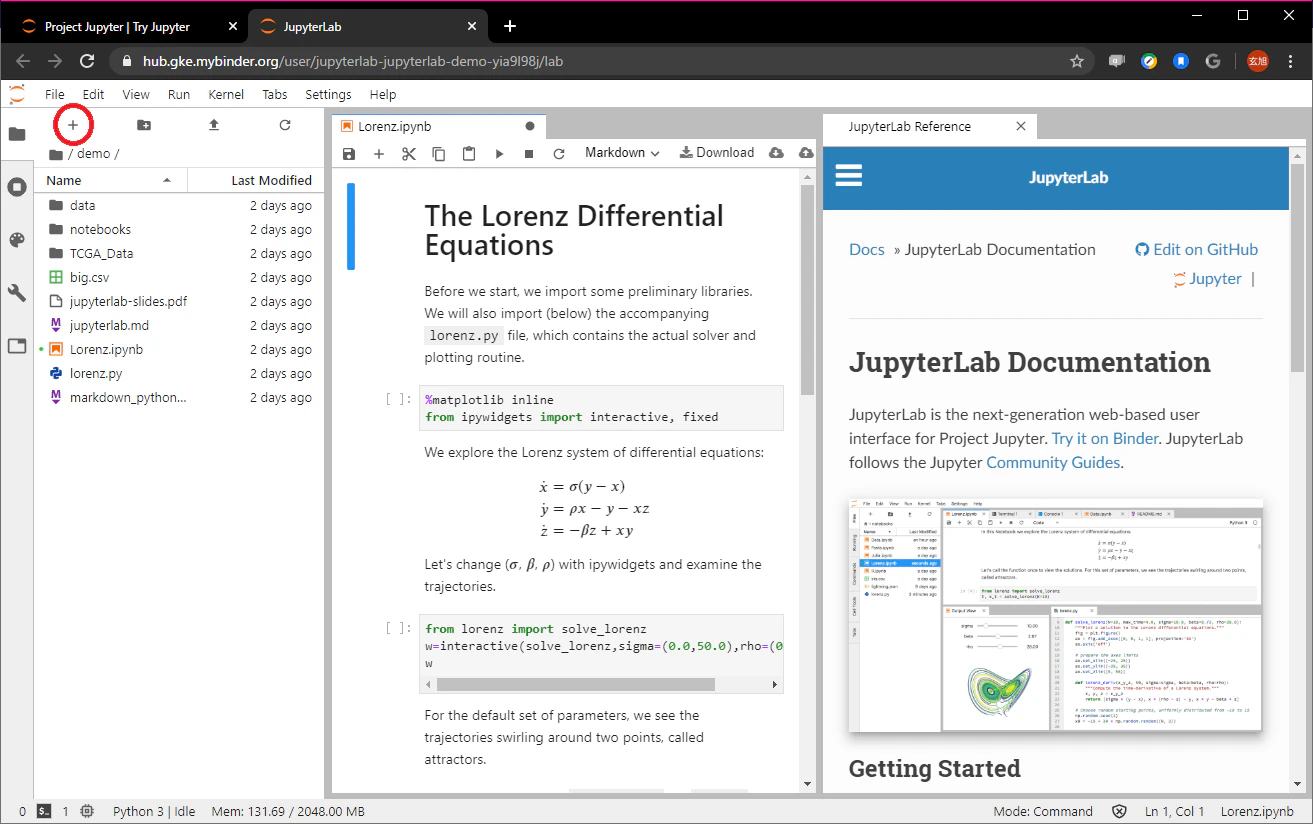Viewport: 1313px width, 824px height.
Task: Click the New Launcher plus icon
Action: [72, 125]
